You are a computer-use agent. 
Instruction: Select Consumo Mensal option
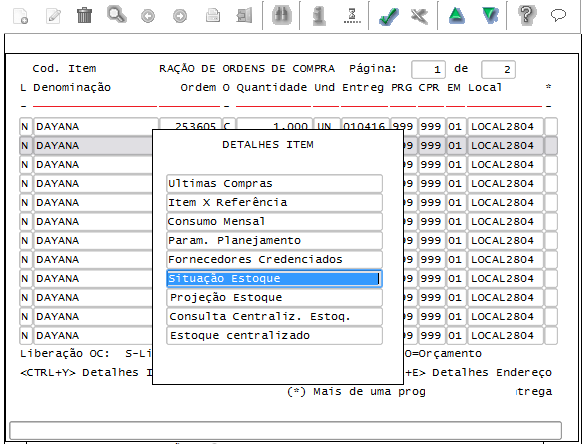[x=274, y=221]
